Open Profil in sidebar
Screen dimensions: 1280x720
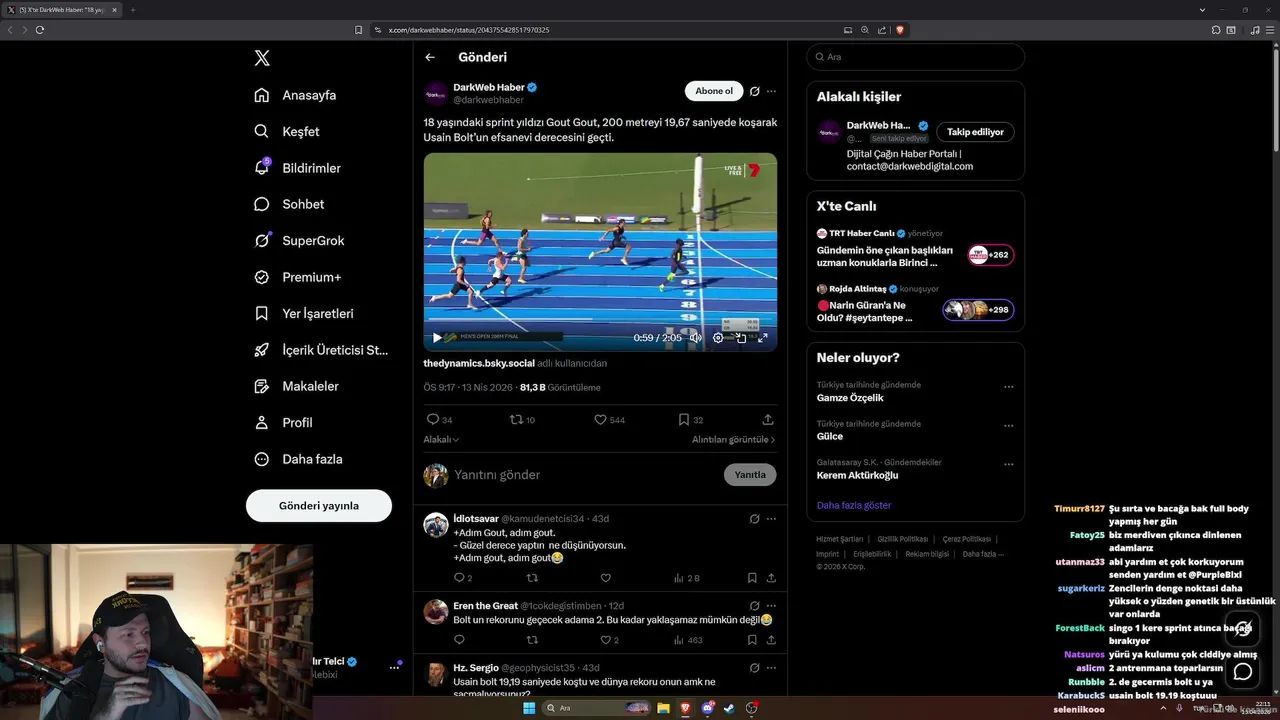point(283,422)
